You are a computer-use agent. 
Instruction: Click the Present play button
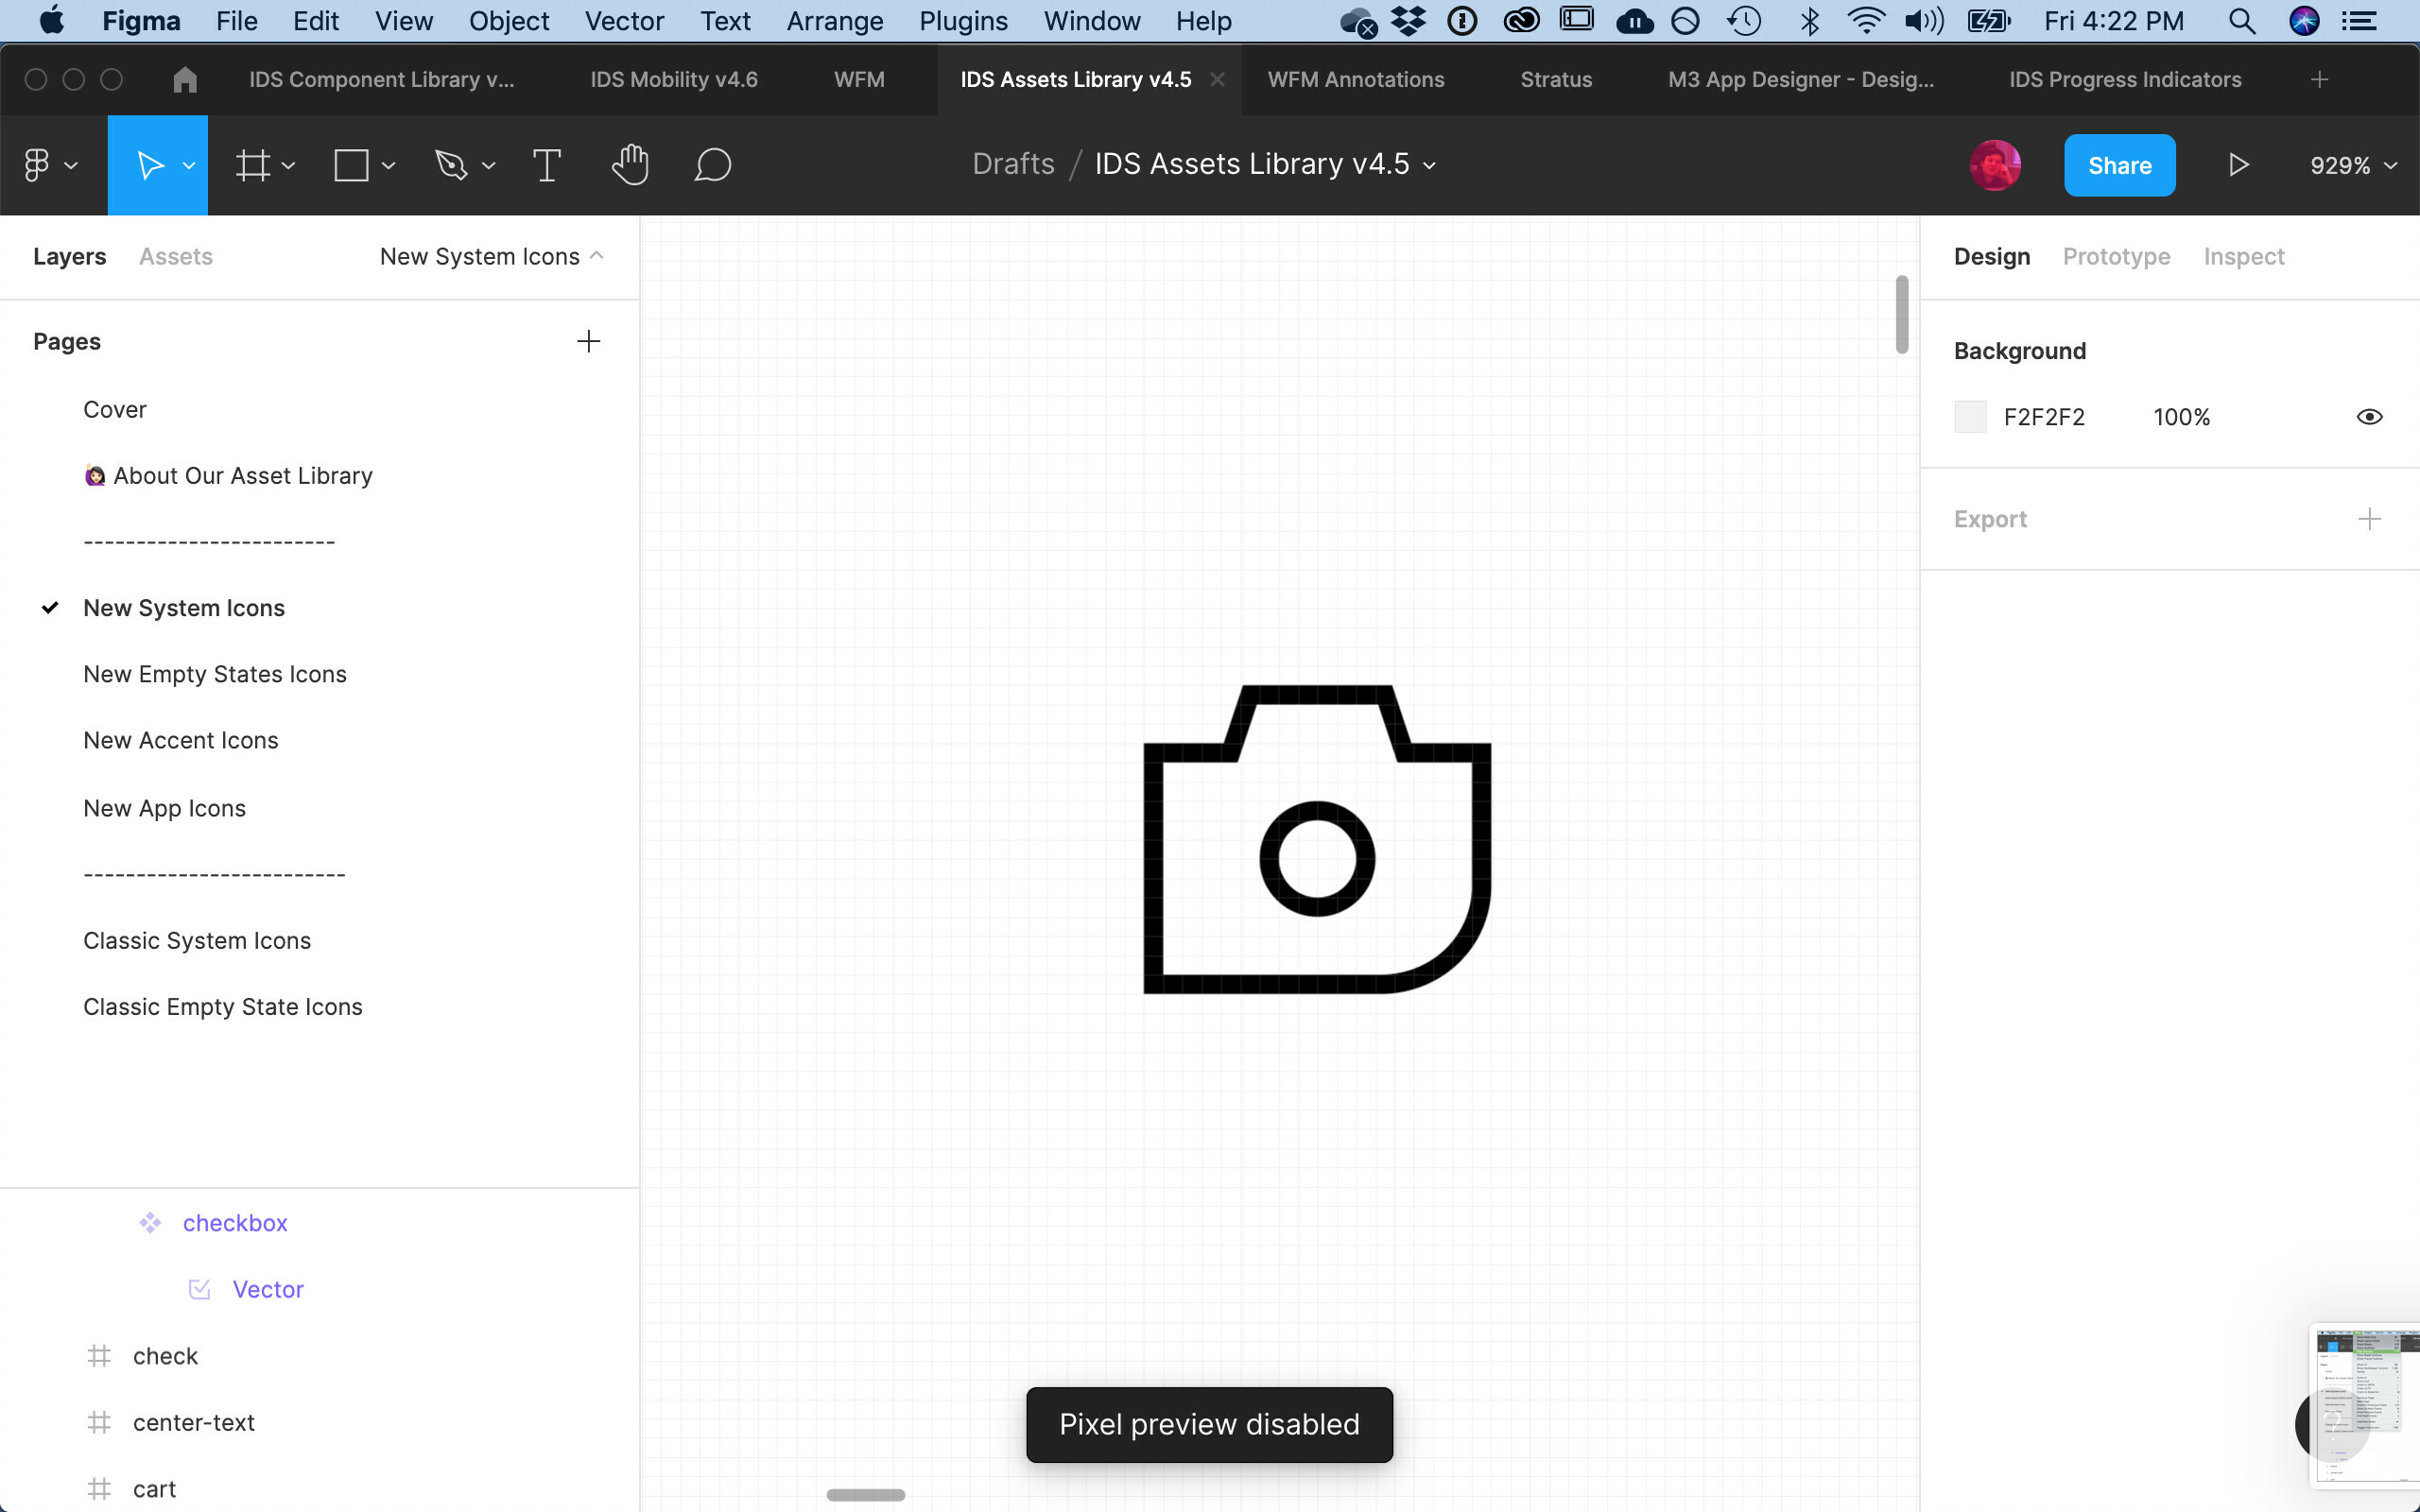point(2239,165)
